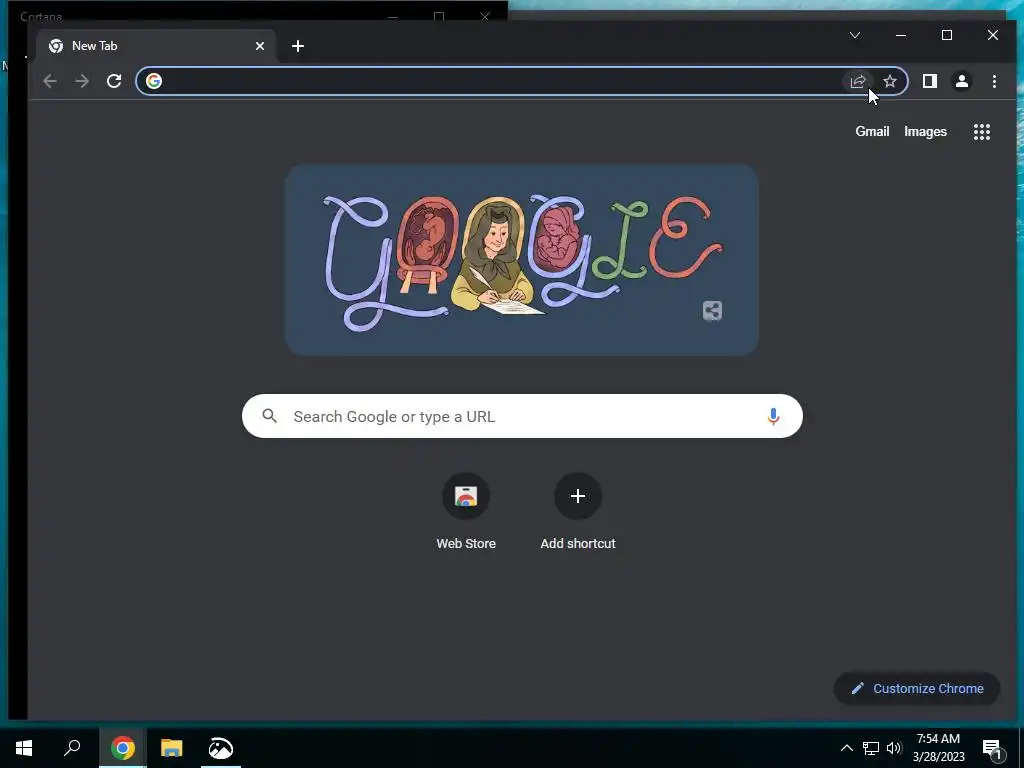1024x768 pixels.
Task: Open Google Images link
Action: click(925, 131)
